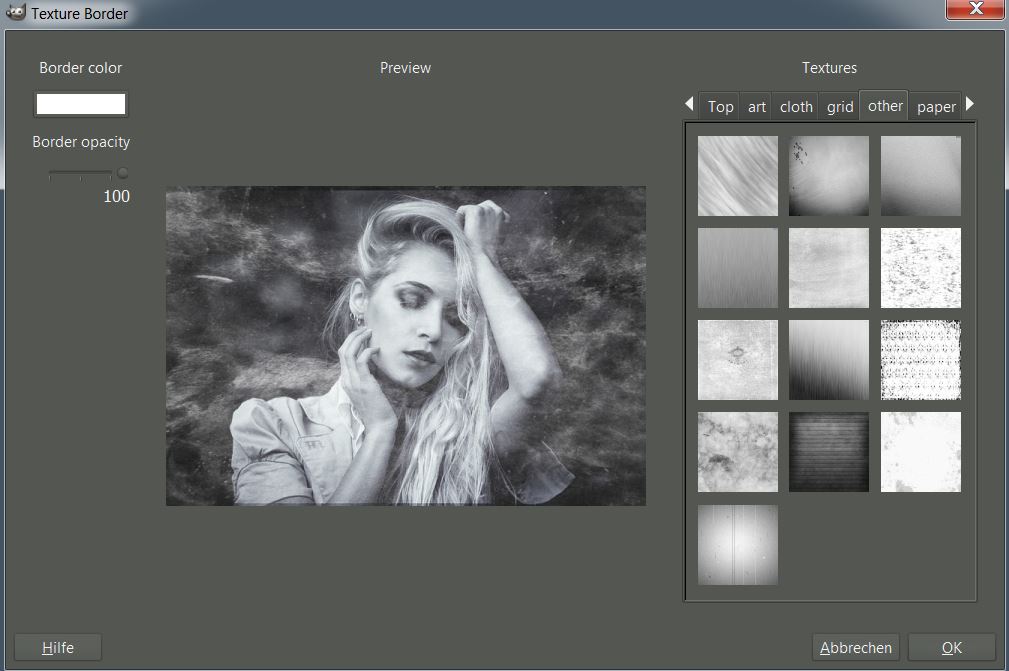Select the last texture with vertical lines
Screen dimensions: 1009x671
coord(737,544)
